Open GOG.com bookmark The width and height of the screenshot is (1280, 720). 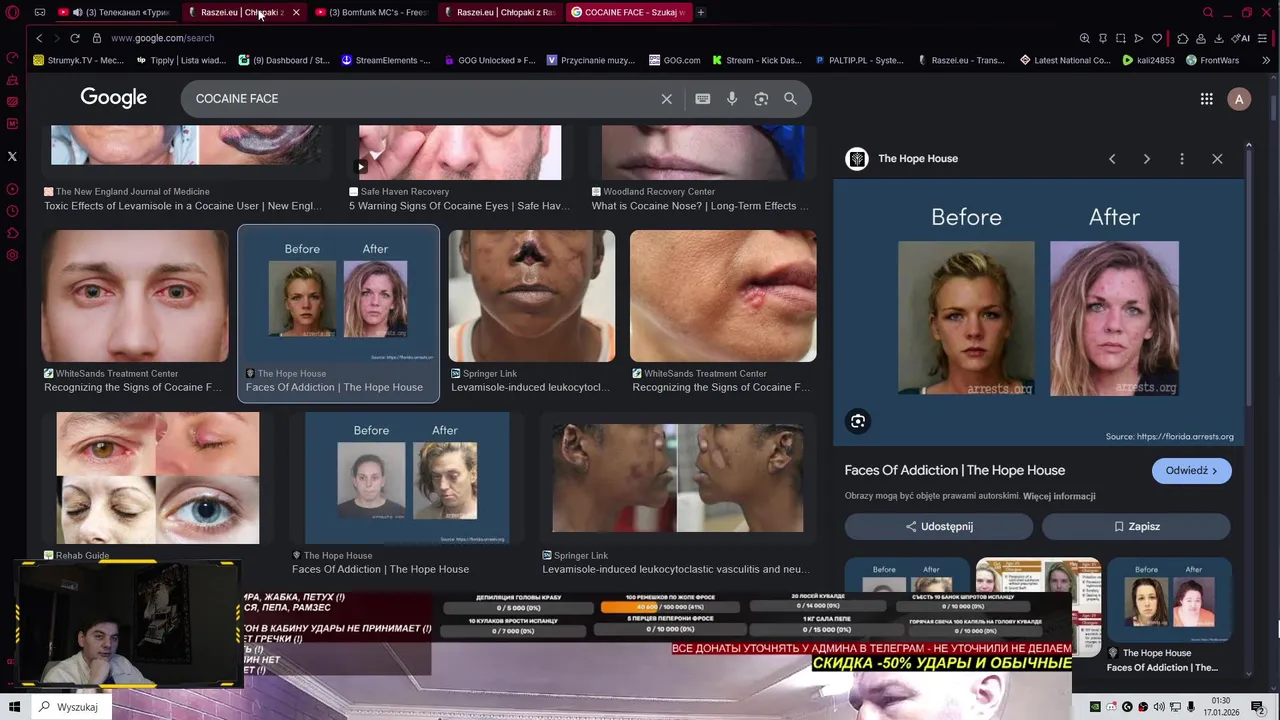pos(674,60)
